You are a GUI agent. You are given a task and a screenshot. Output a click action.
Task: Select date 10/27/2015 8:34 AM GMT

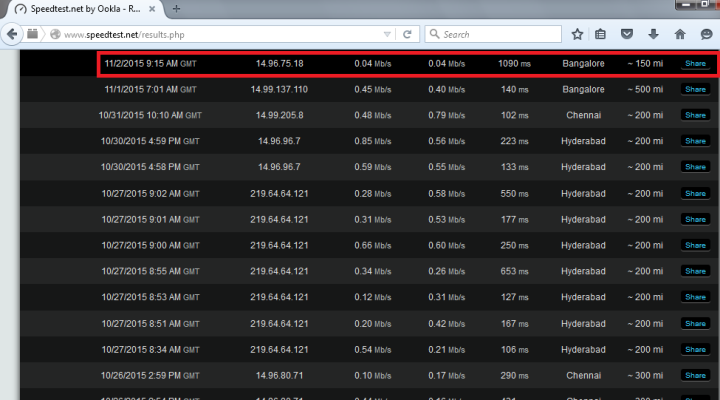pos(150,349)
